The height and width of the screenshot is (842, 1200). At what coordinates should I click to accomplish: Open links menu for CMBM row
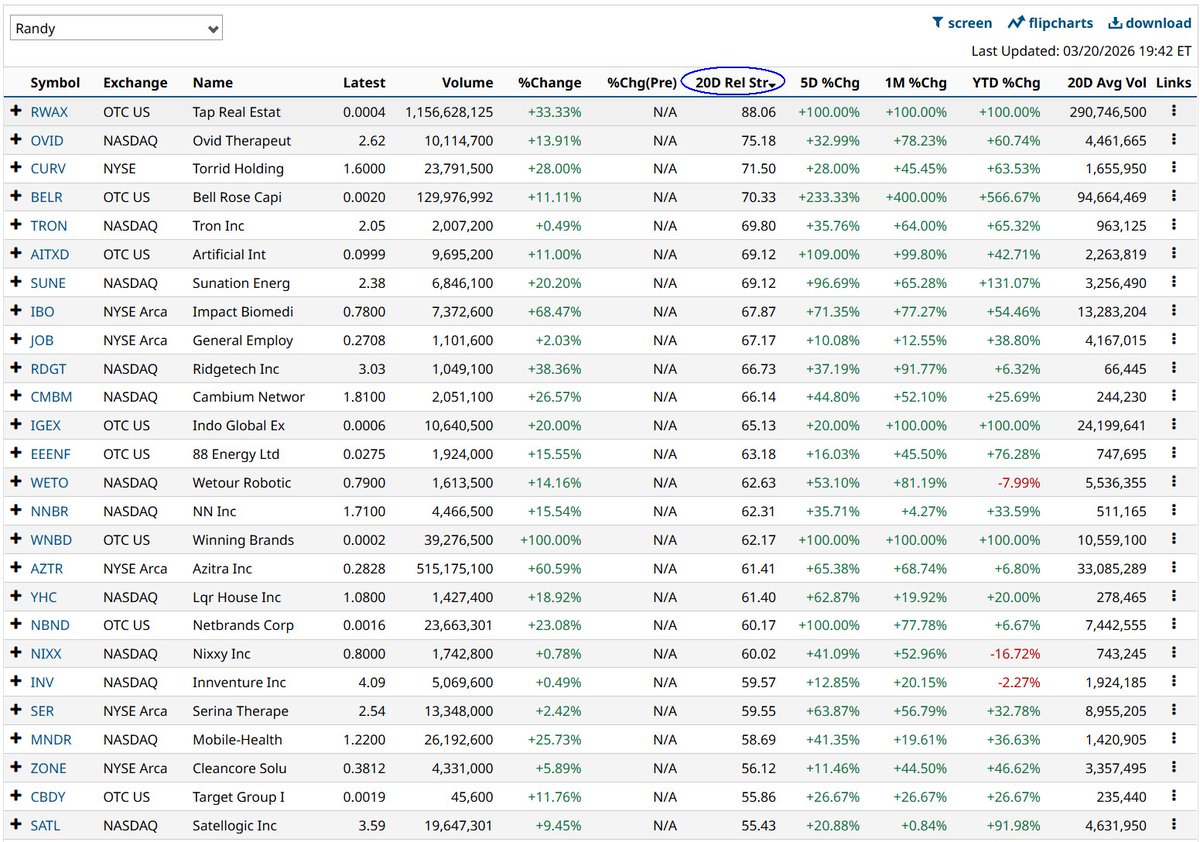[x=1173, y=397]
